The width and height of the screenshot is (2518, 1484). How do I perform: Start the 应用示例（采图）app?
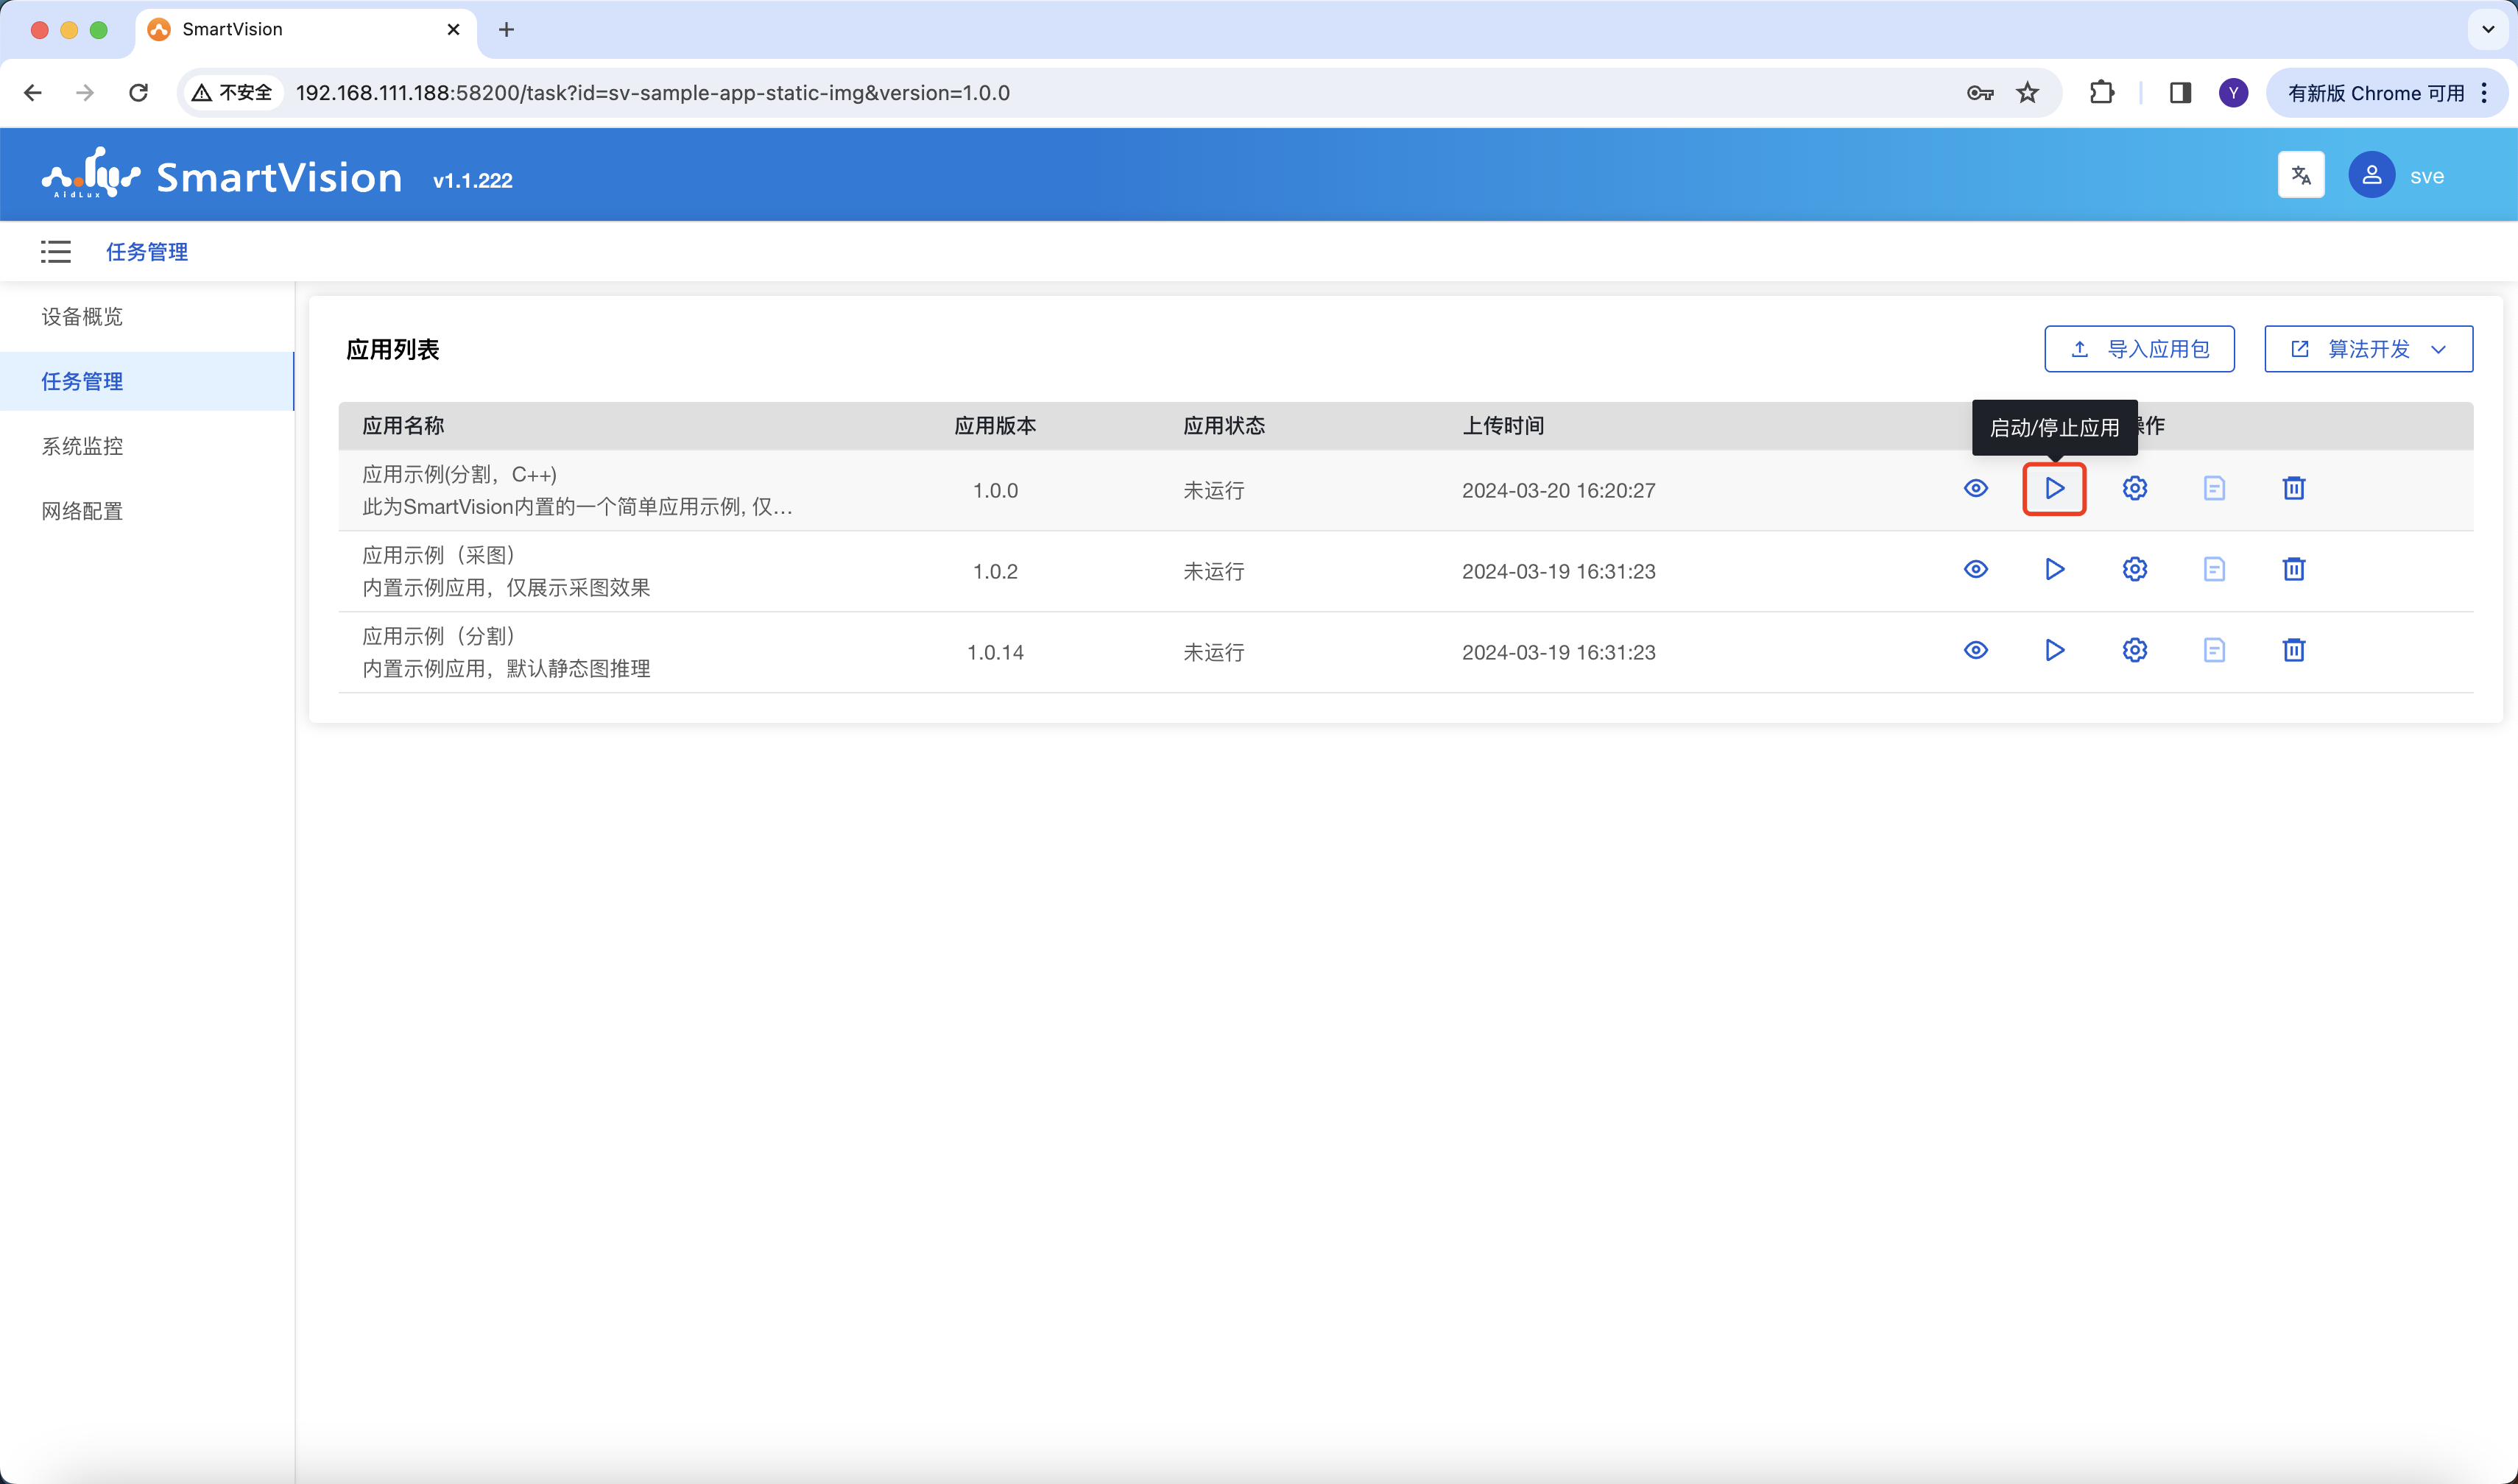click(2054, 570)
